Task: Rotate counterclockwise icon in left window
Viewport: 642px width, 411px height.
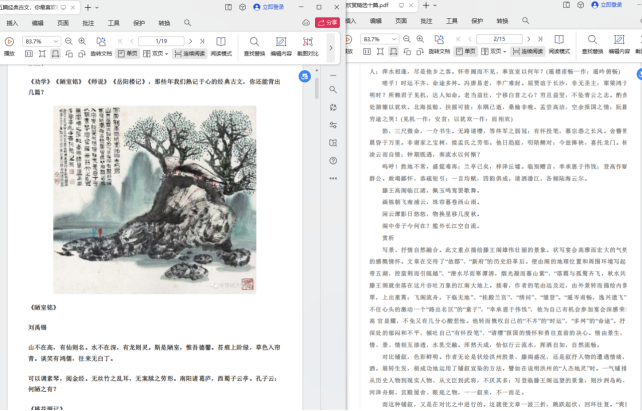Action: 69,54
